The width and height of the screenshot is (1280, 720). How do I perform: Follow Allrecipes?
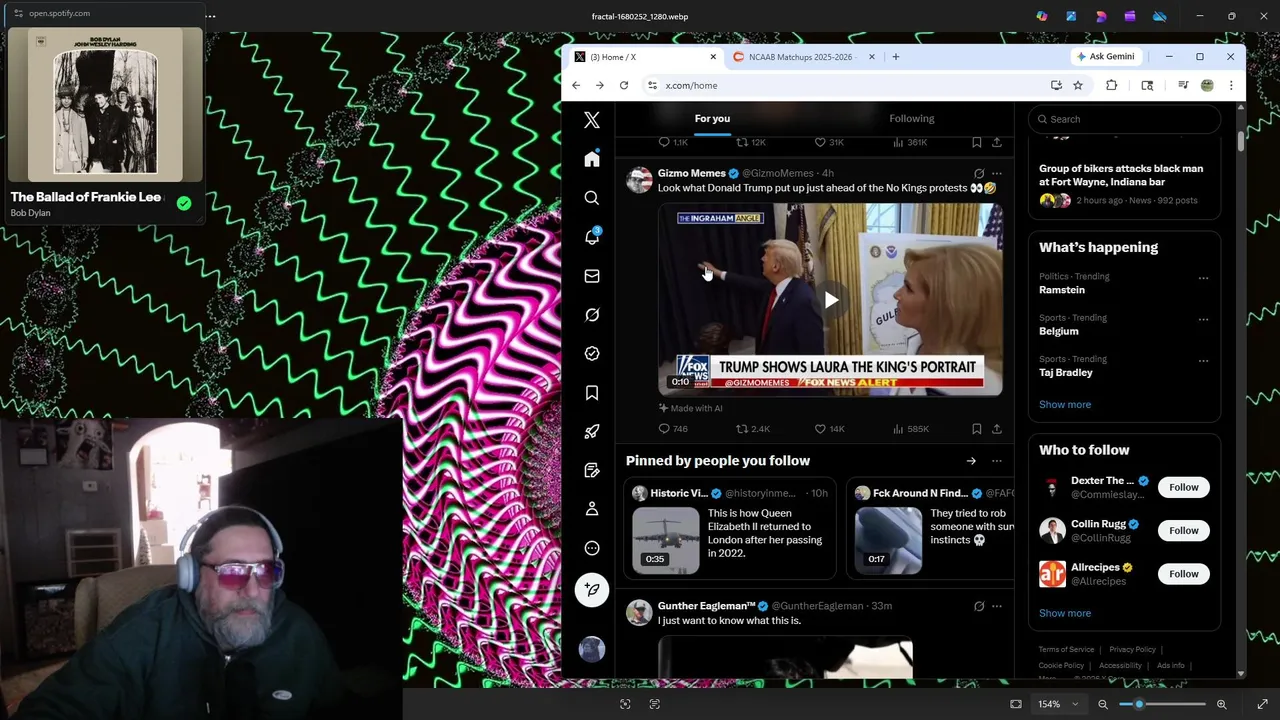(1184, 573)
